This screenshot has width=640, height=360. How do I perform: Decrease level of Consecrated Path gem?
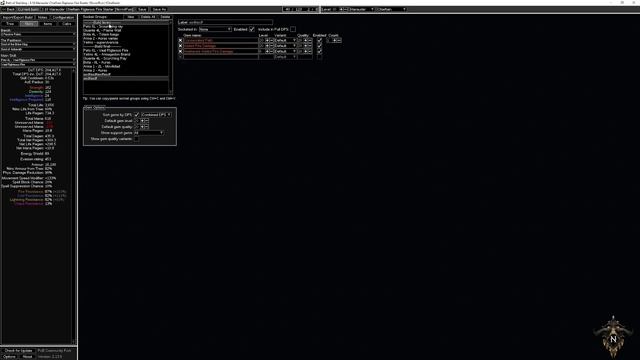271,40
